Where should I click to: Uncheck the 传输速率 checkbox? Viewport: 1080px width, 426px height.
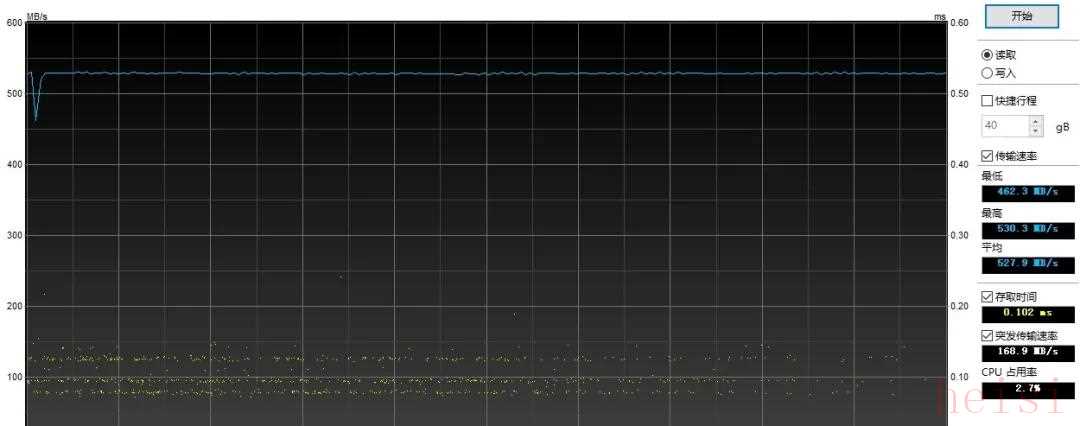tap(988, 156)
